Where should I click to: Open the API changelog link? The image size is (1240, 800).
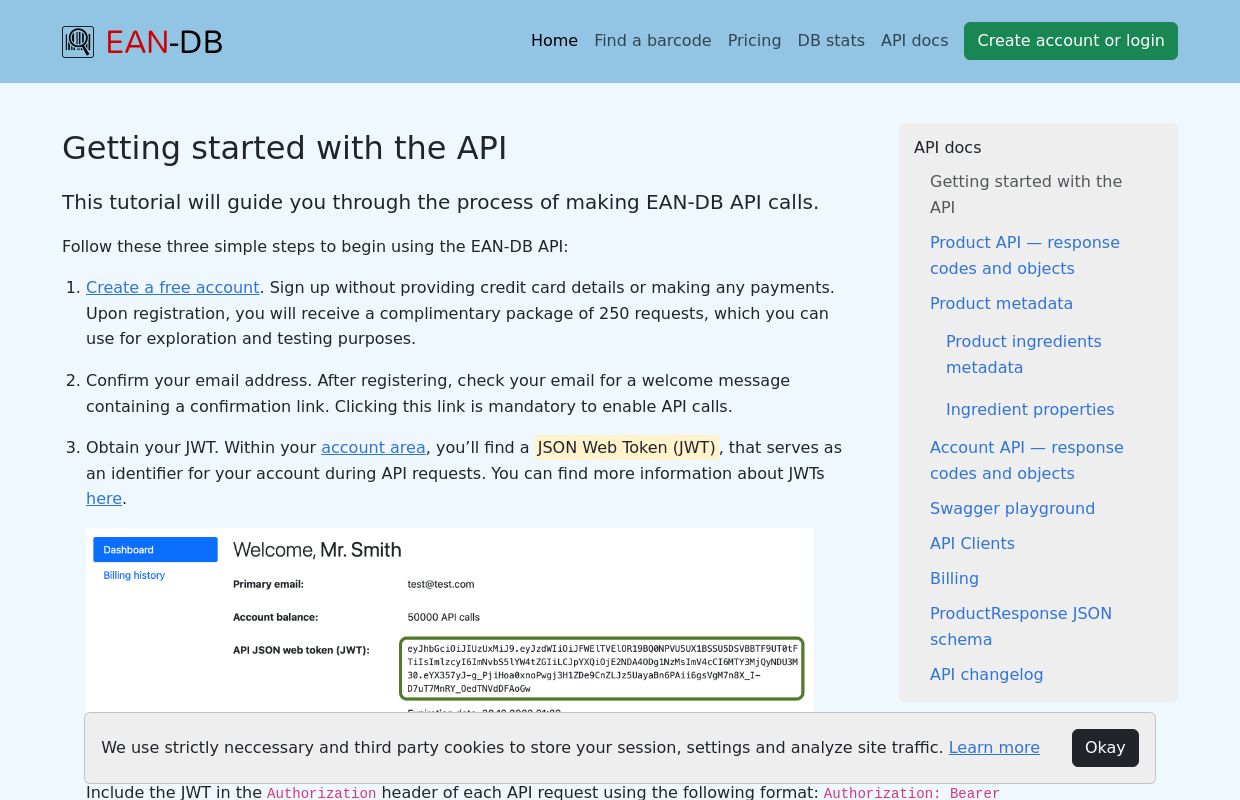pos(986,674)
